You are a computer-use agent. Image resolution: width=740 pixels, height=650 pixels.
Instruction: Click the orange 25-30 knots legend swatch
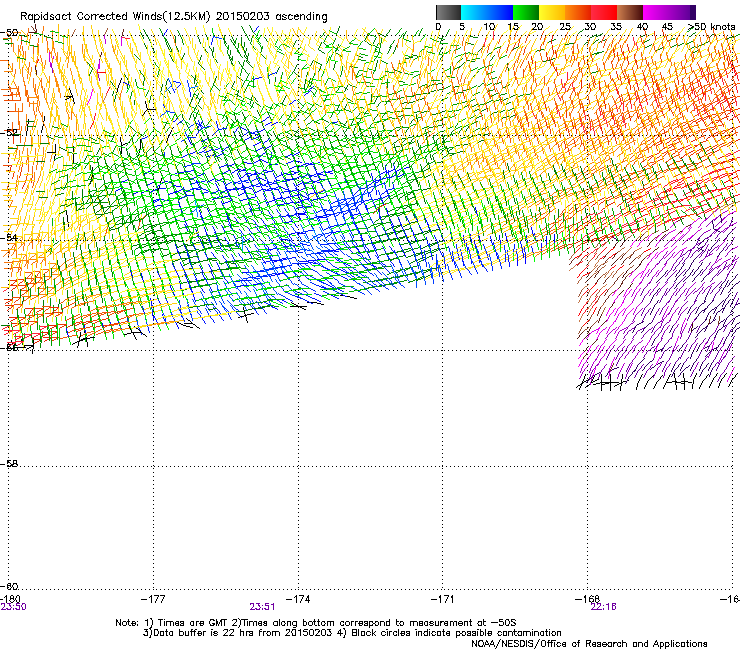pos(578,12)
